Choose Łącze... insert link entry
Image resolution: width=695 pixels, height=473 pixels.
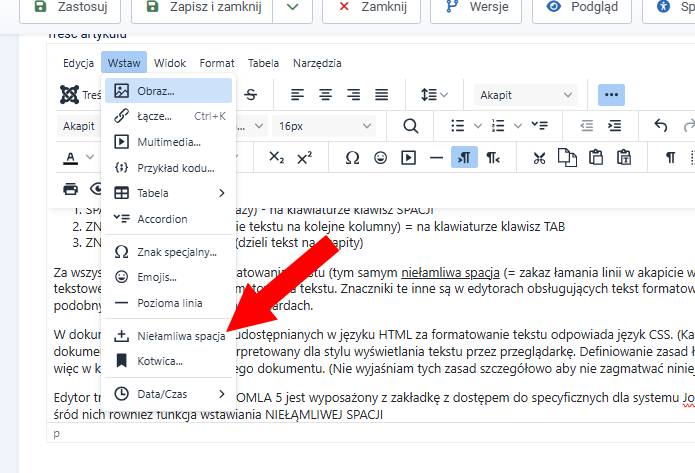coord(168,116)
